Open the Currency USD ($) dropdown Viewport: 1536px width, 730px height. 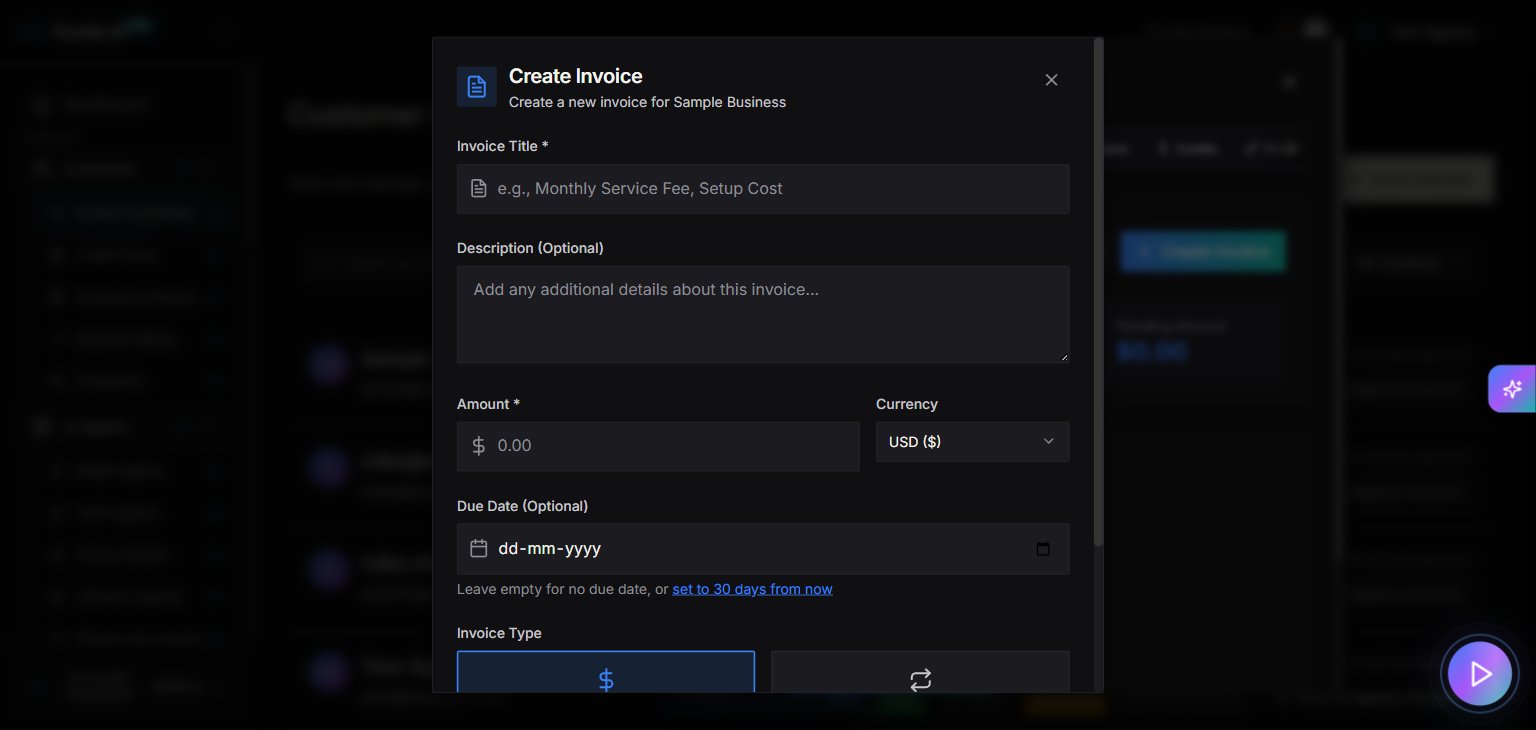pyautogui.click(x=972, y=442)
